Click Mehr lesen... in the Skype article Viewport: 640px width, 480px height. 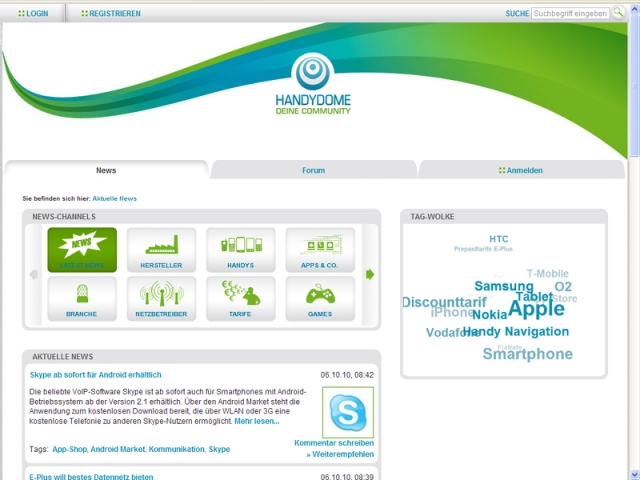coord(257,421)
